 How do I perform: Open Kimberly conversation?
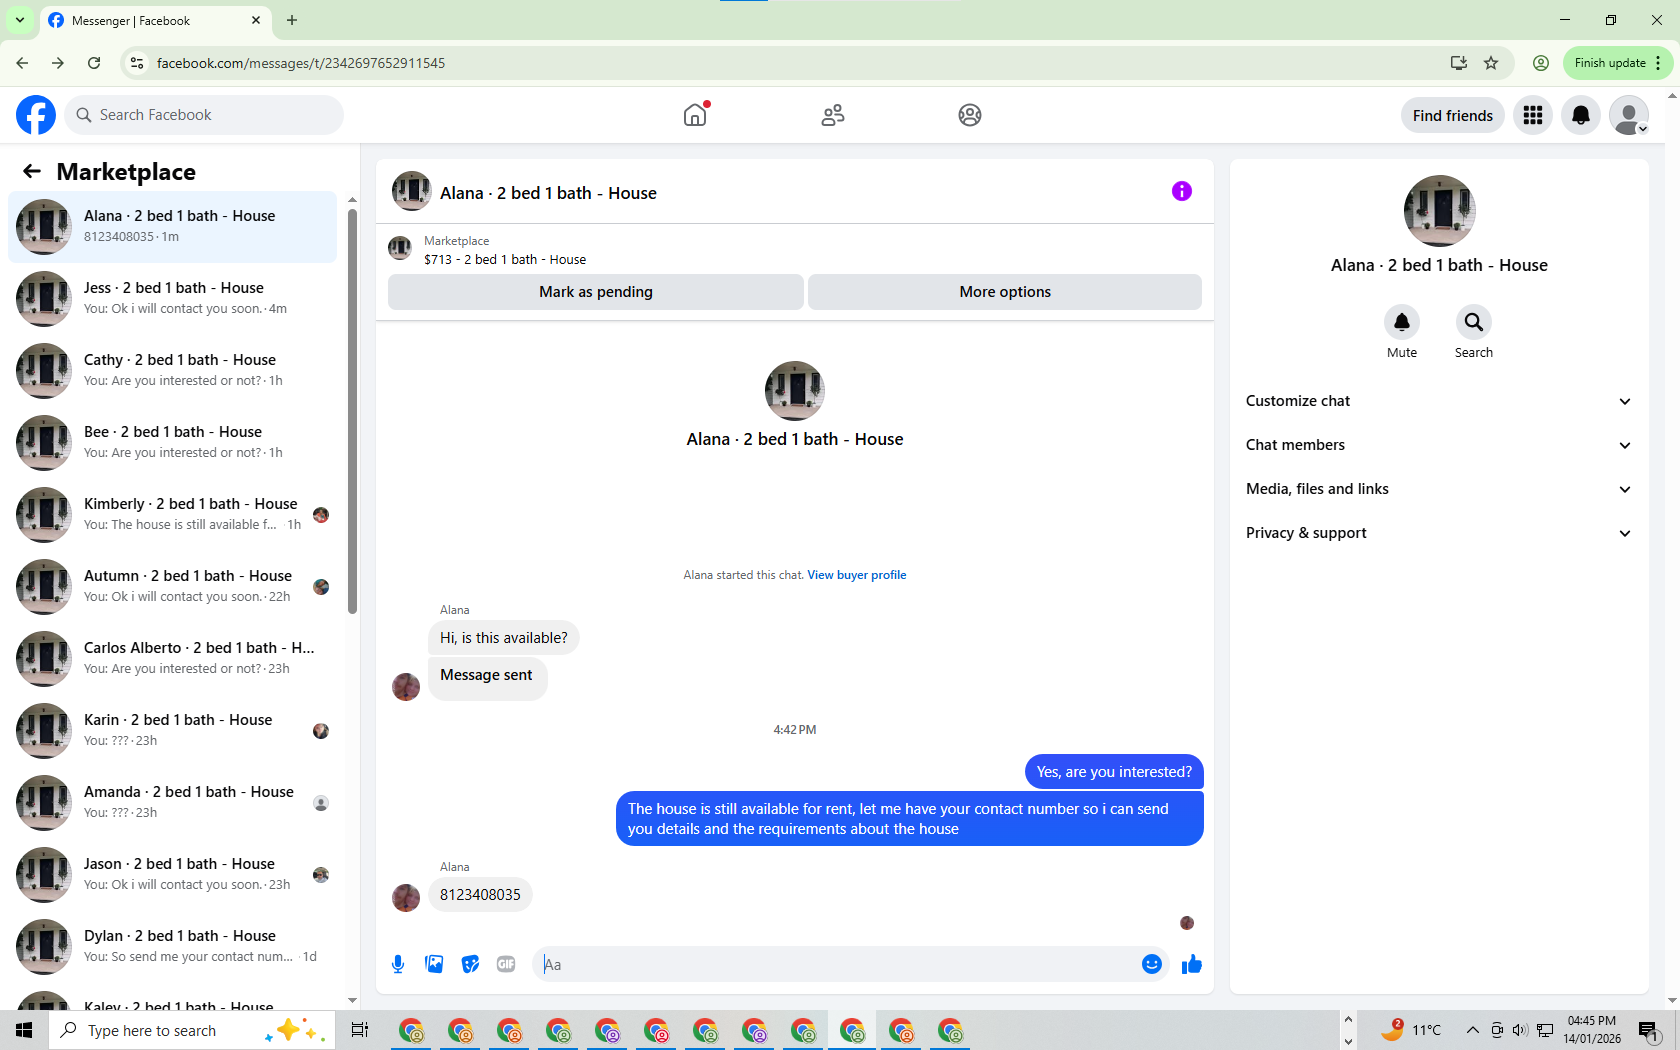173,515
